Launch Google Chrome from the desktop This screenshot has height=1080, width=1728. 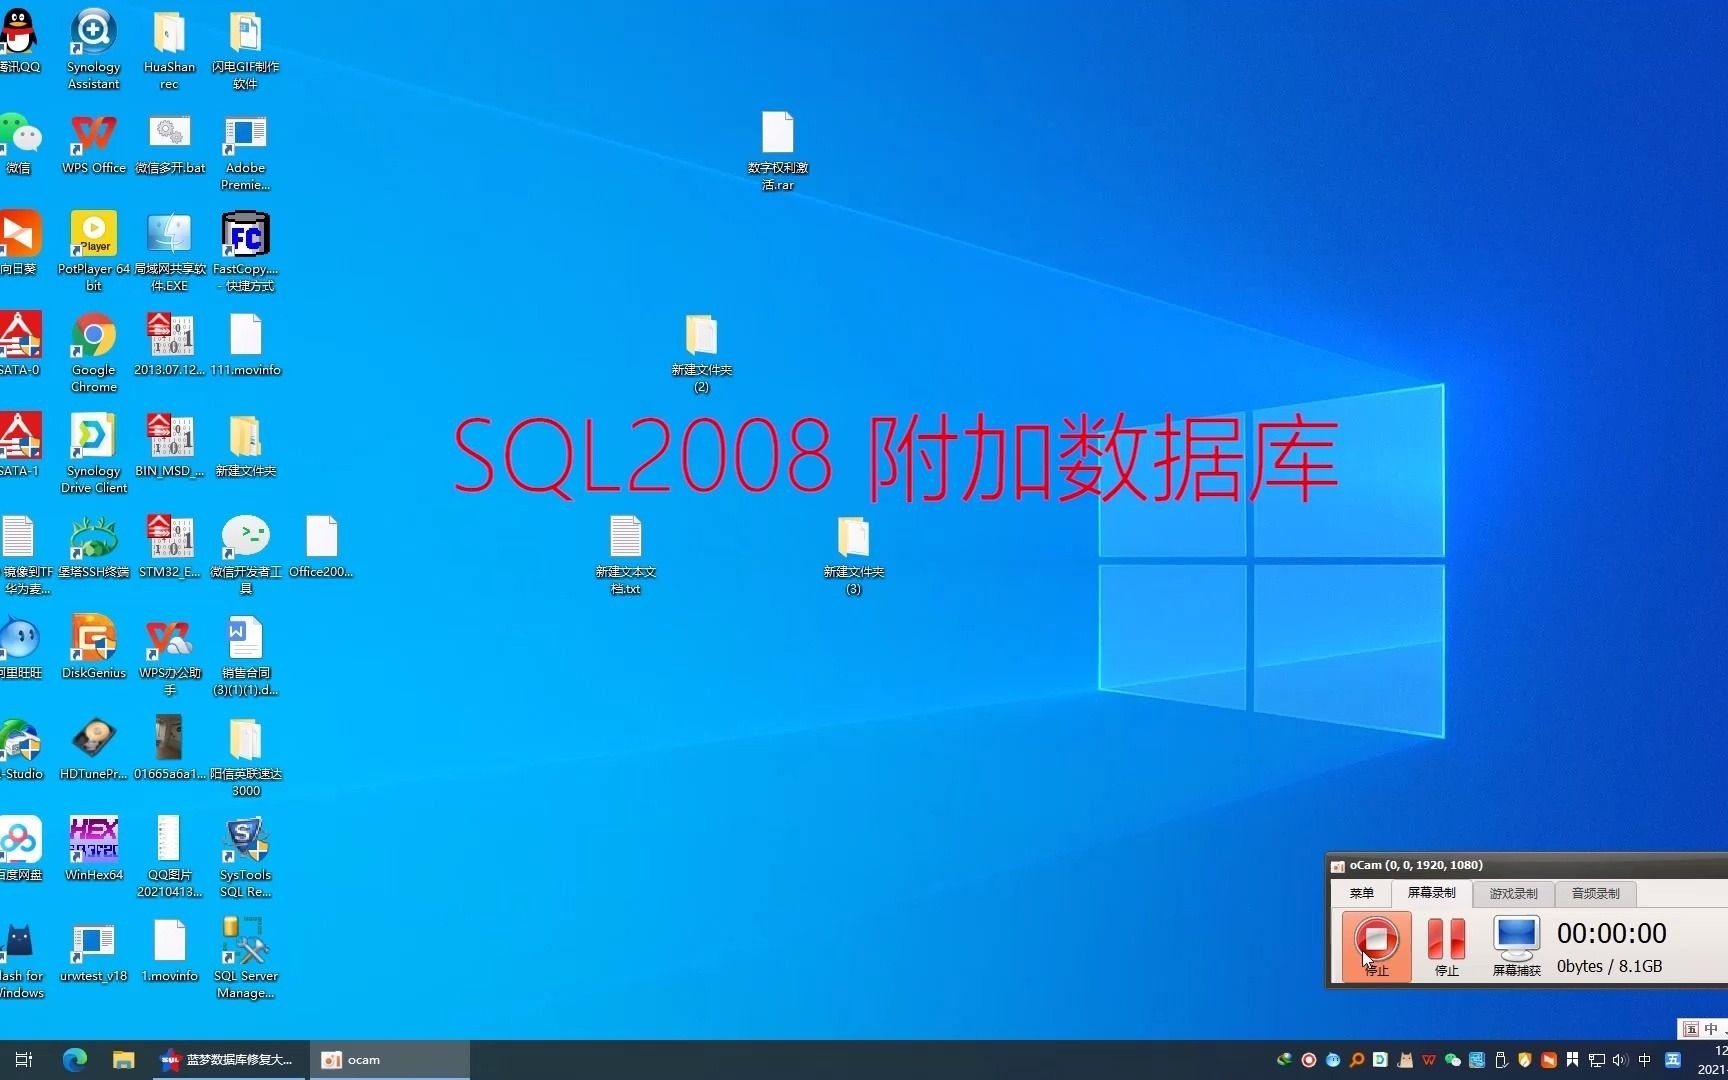pos(93,351)
